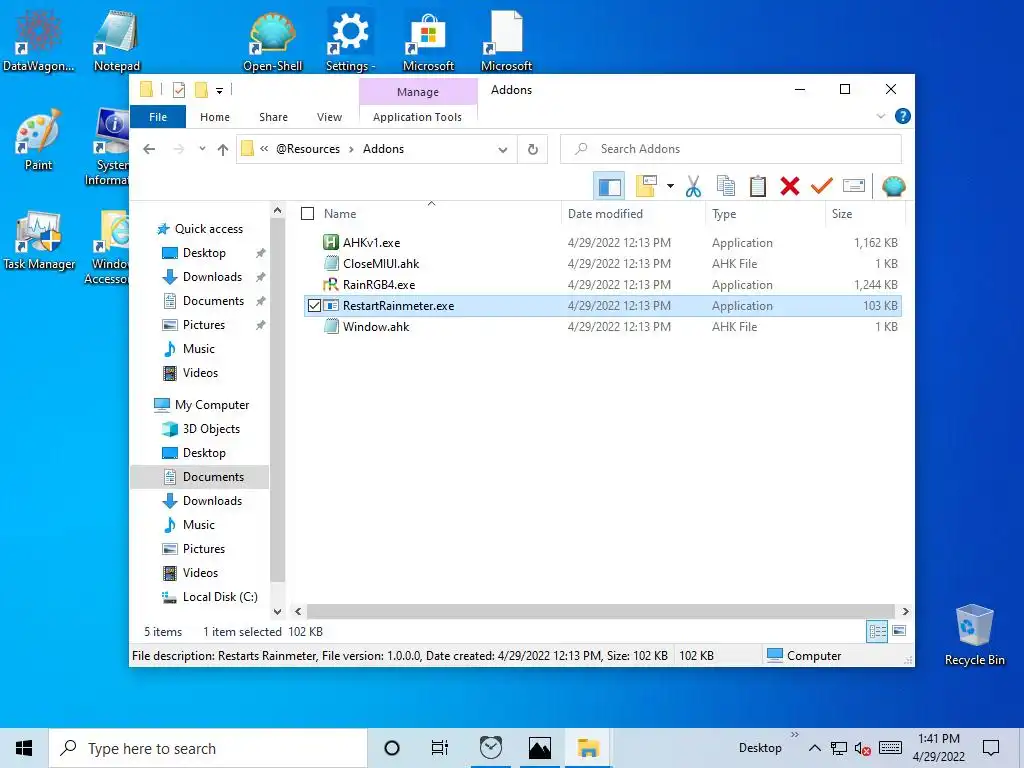Viewport: 1024px width, 768px height.
Task: Click the New folder toolbar icon
Action: tap(647, 186)
